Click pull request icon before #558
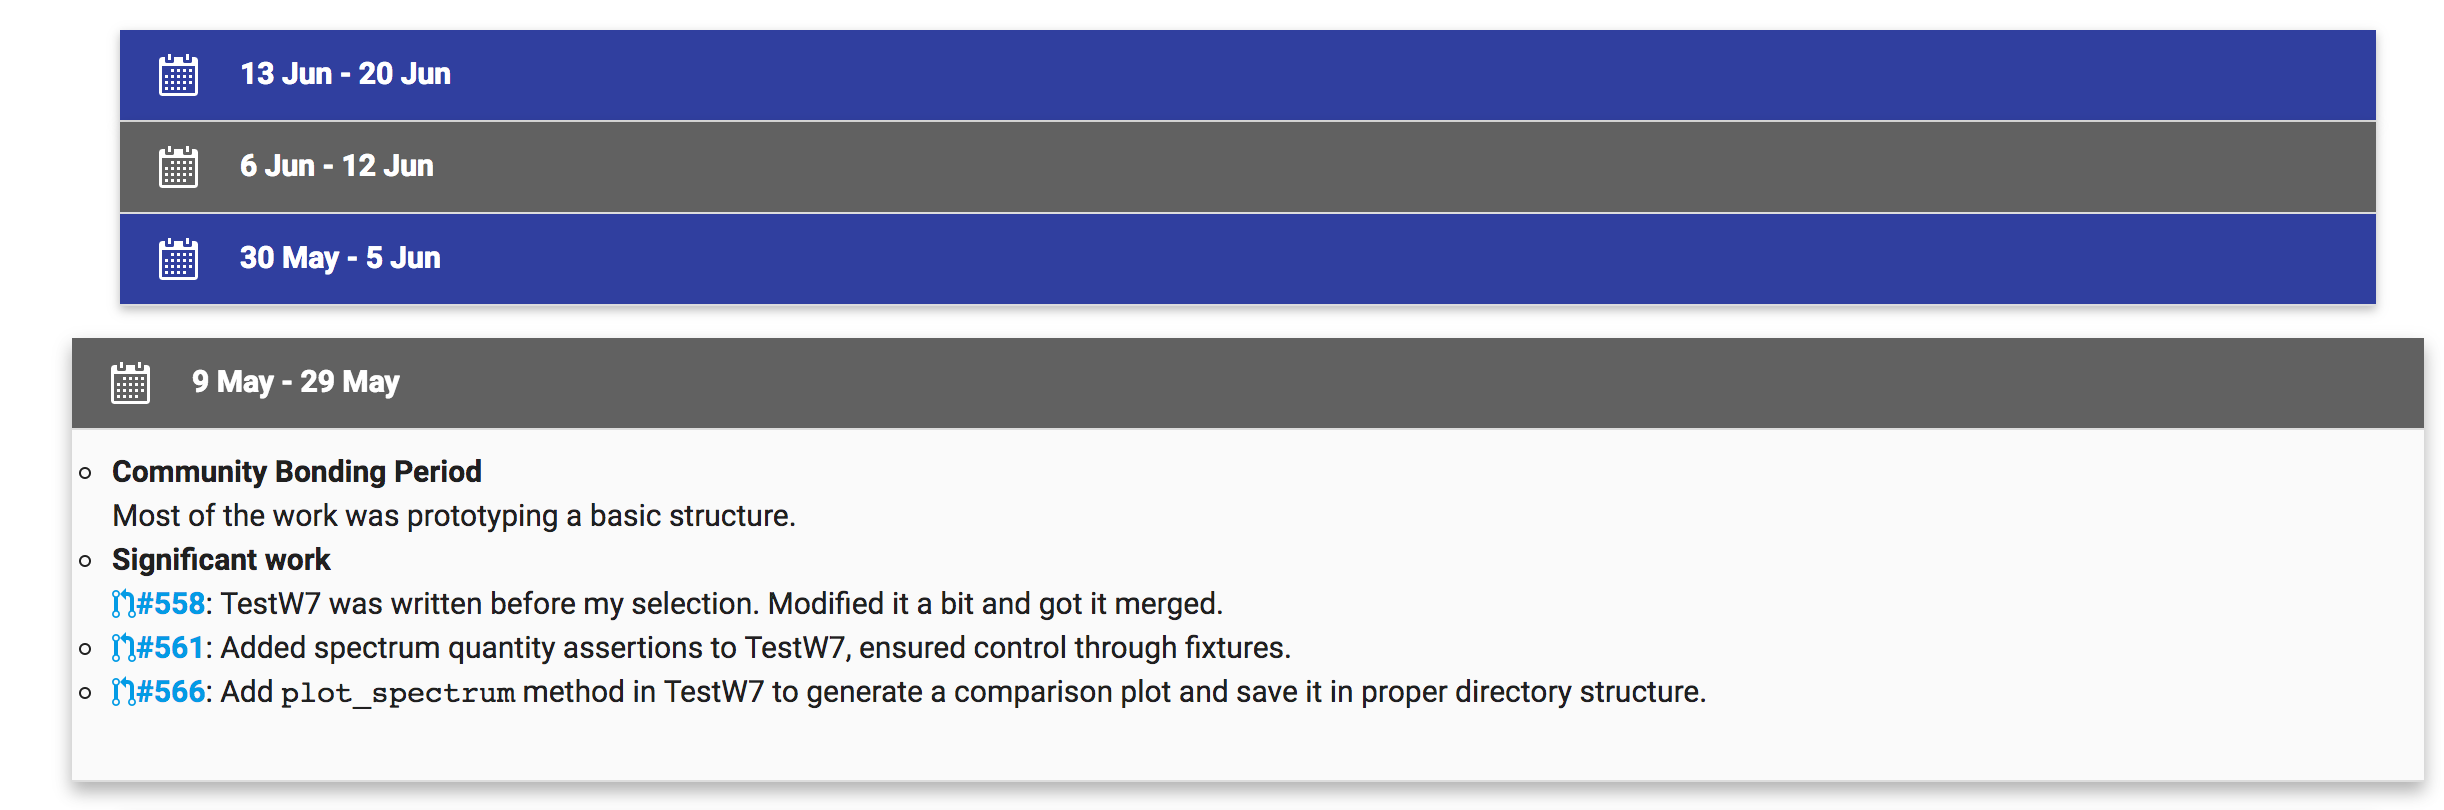The height and width of the screenshot is (810, 2444). (x=123, y=604)
